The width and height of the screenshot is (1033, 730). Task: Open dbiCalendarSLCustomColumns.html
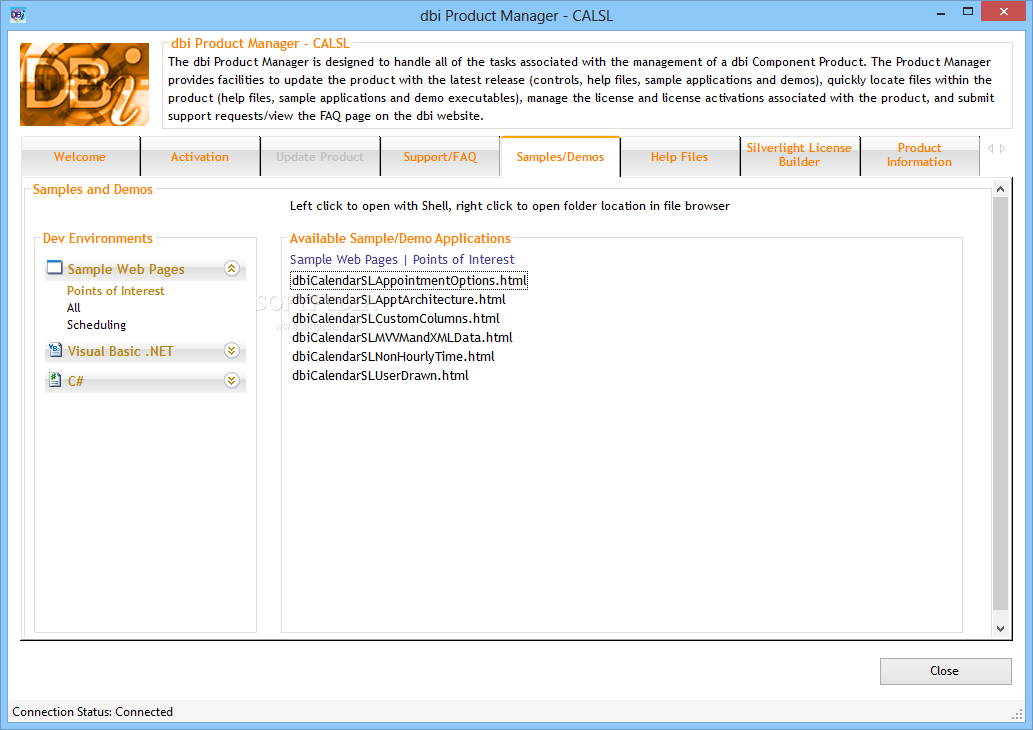[x=396, y=319]
